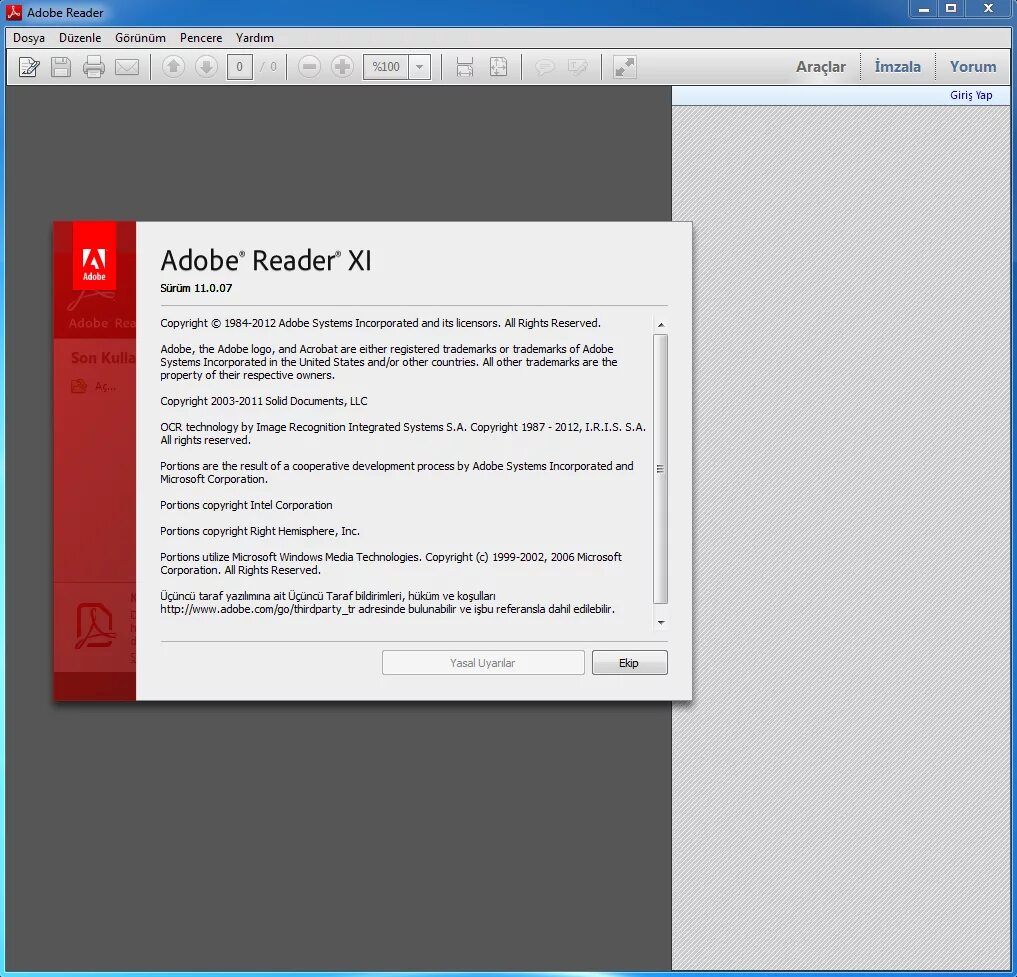1017x977 pixels.
Task: Click the Adobe logo in the dialog
Action: click(x=94, y=256)
